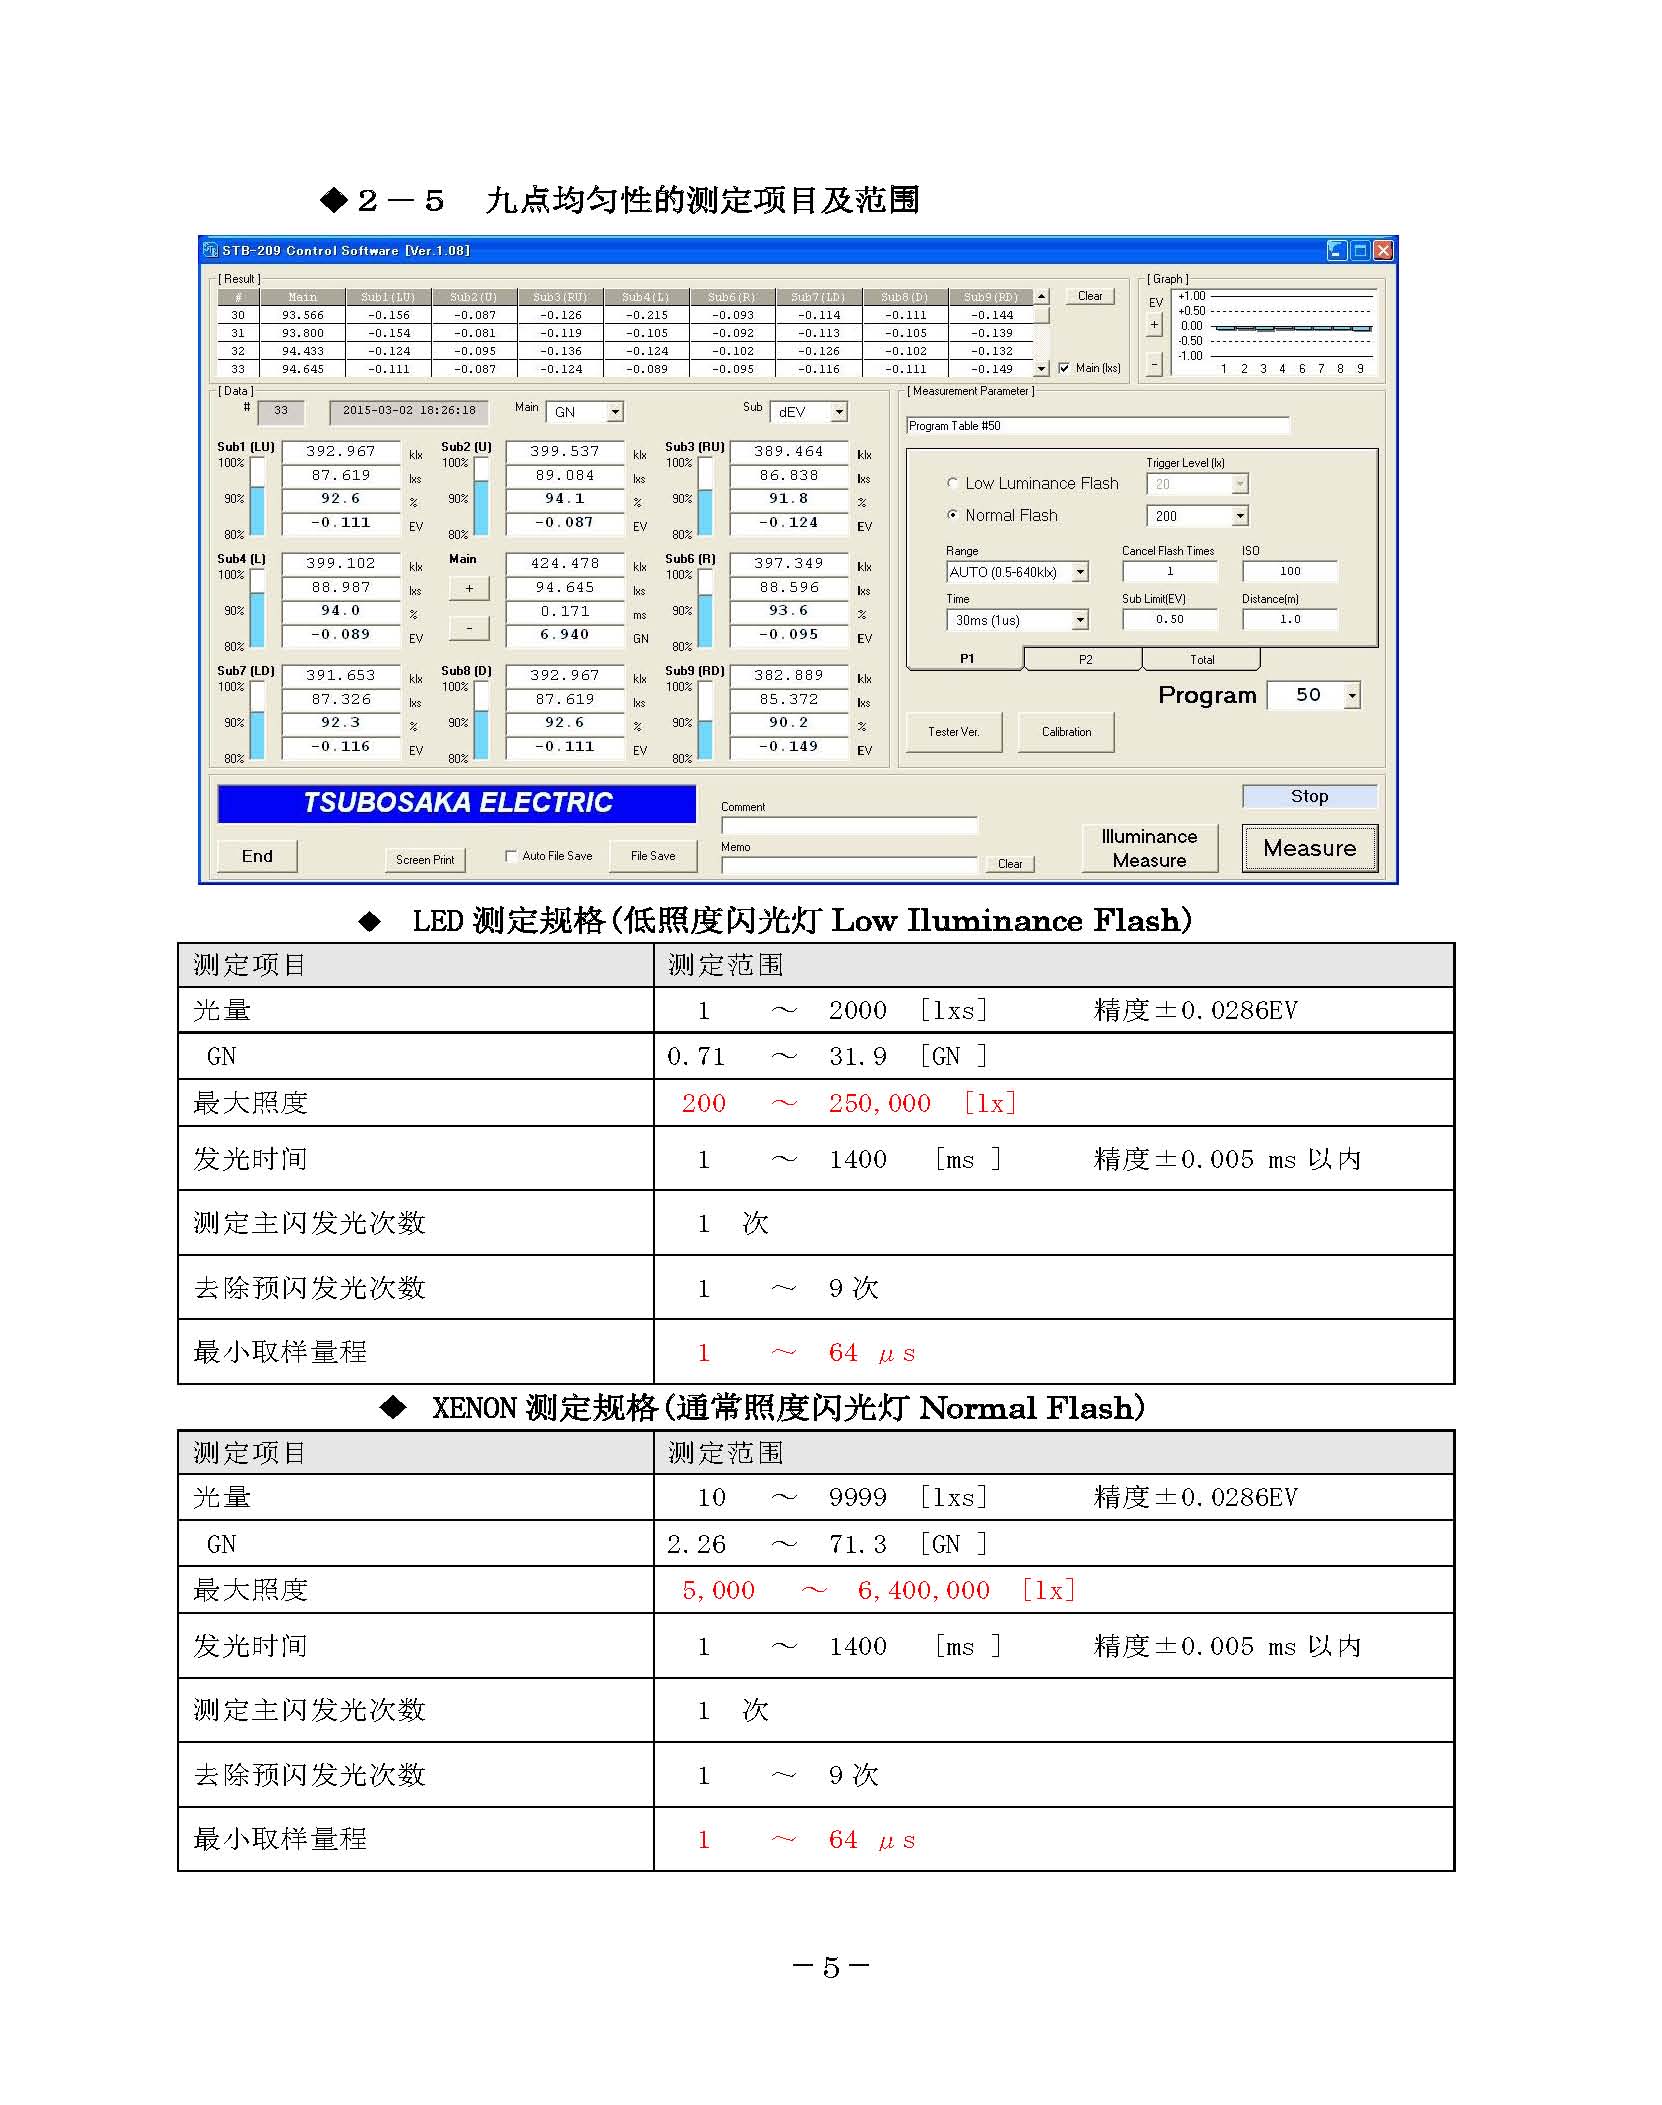Click Clear next to the Memo field

point(1010,864)
